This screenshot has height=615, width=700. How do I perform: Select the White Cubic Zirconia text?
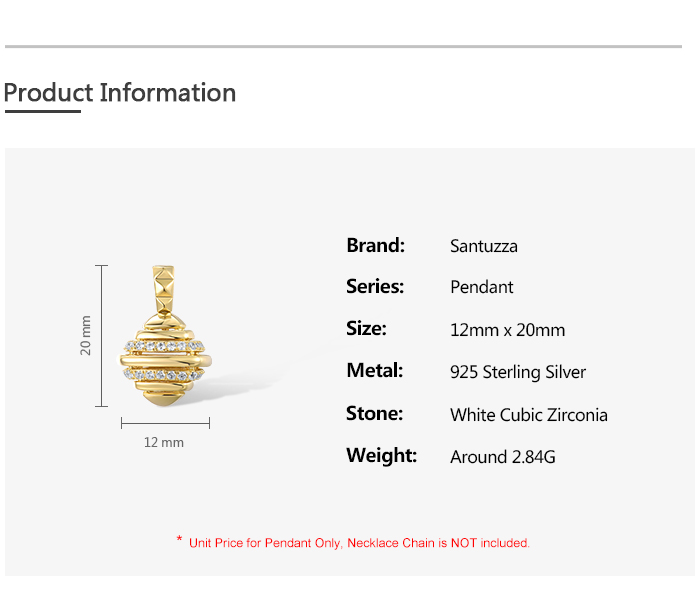click(x=529, y=415)
